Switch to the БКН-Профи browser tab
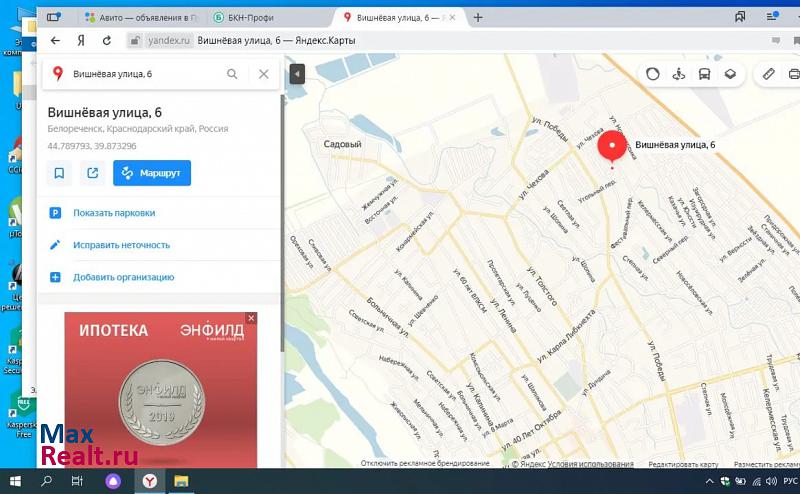This screenshot has width=800, height=494. coord(262,18)
